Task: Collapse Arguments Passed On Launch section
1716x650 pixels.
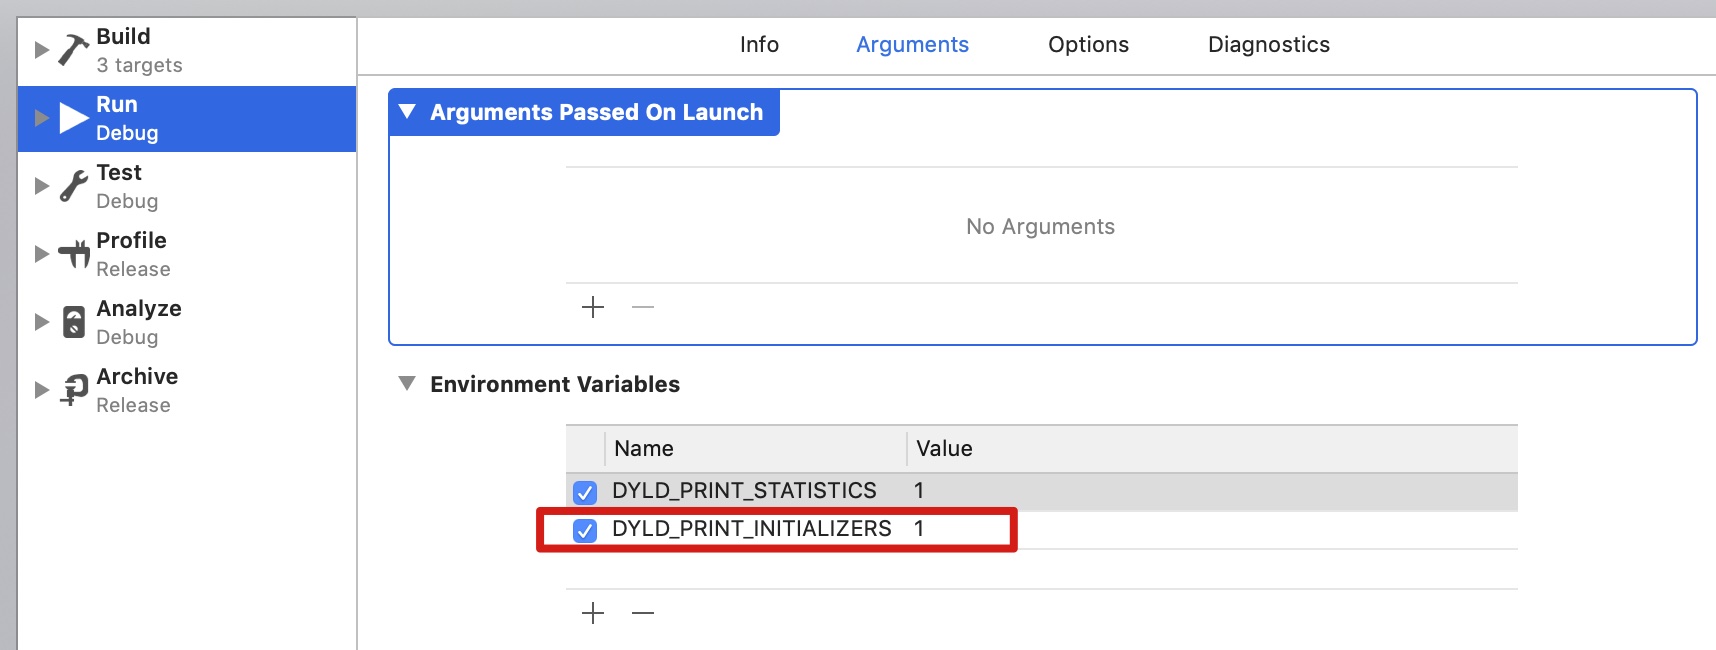Action: click(407, 112)
